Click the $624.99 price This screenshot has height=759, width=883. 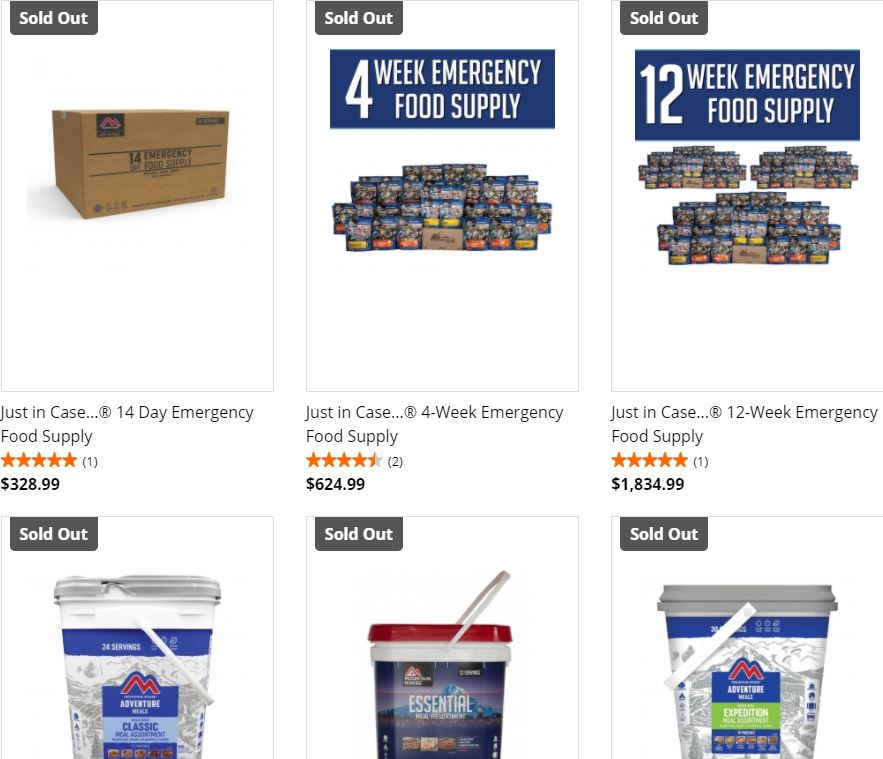point(336,484)
